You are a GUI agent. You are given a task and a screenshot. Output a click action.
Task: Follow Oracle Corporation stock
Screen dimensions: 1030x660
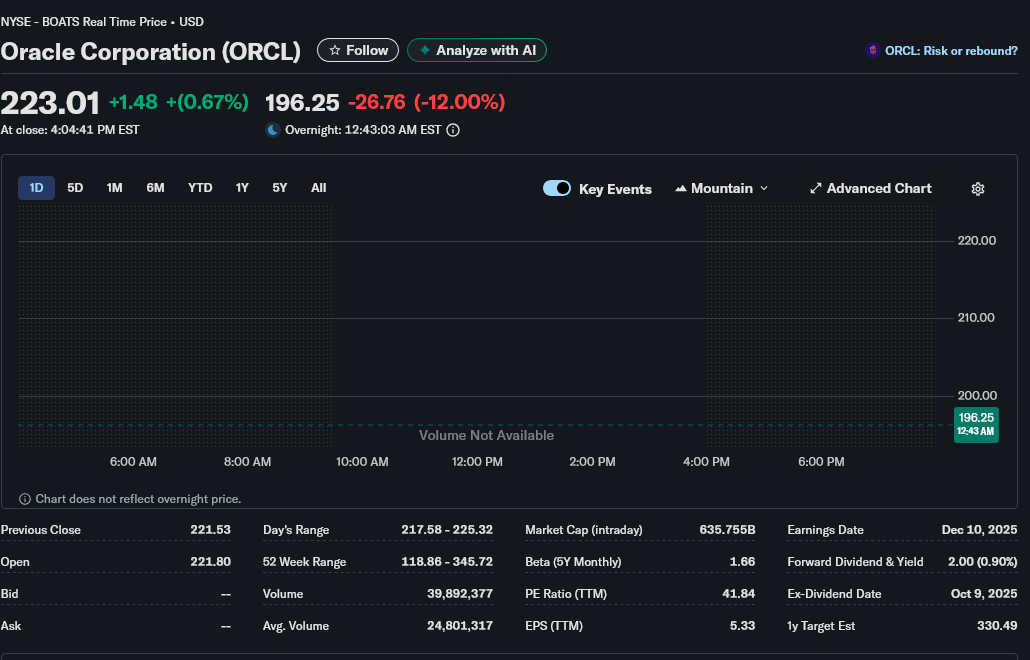(x=358, y=51)
